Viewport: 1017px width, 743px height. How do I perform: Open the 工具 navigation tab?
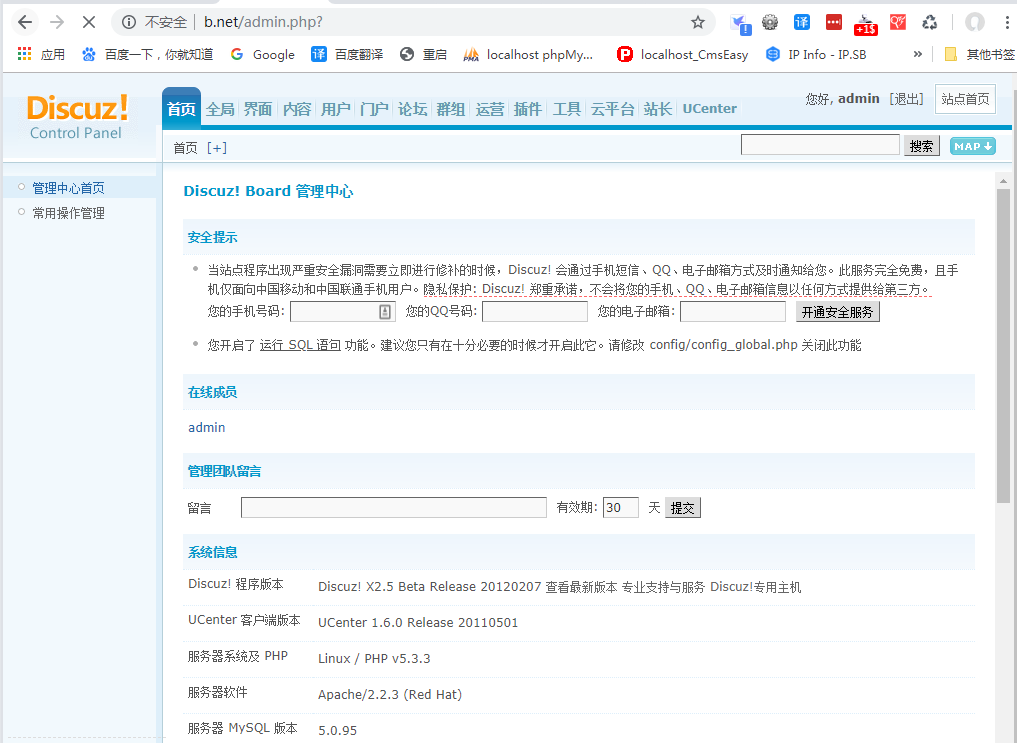click(x=567, y=109)
